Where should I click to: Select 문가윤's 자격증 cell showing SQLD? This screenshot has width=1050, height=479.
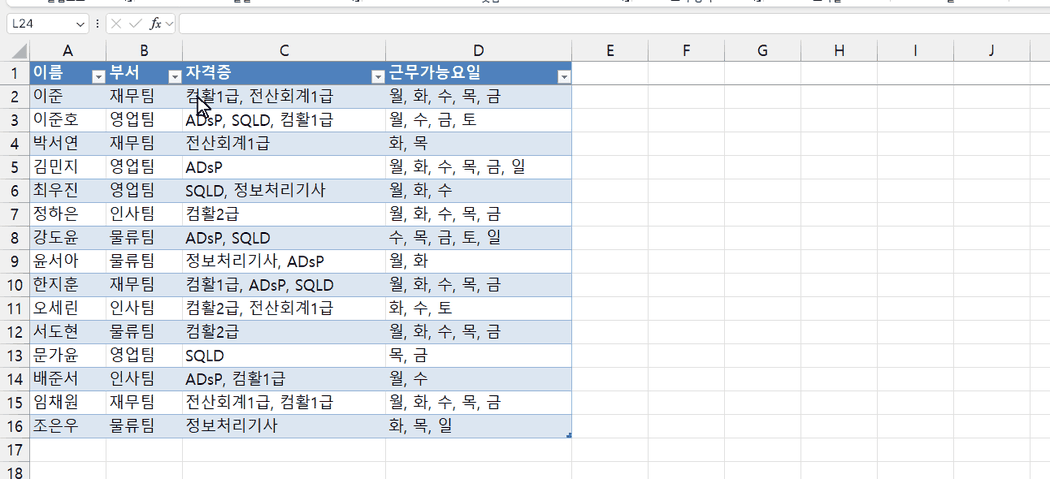coord(284,355)
